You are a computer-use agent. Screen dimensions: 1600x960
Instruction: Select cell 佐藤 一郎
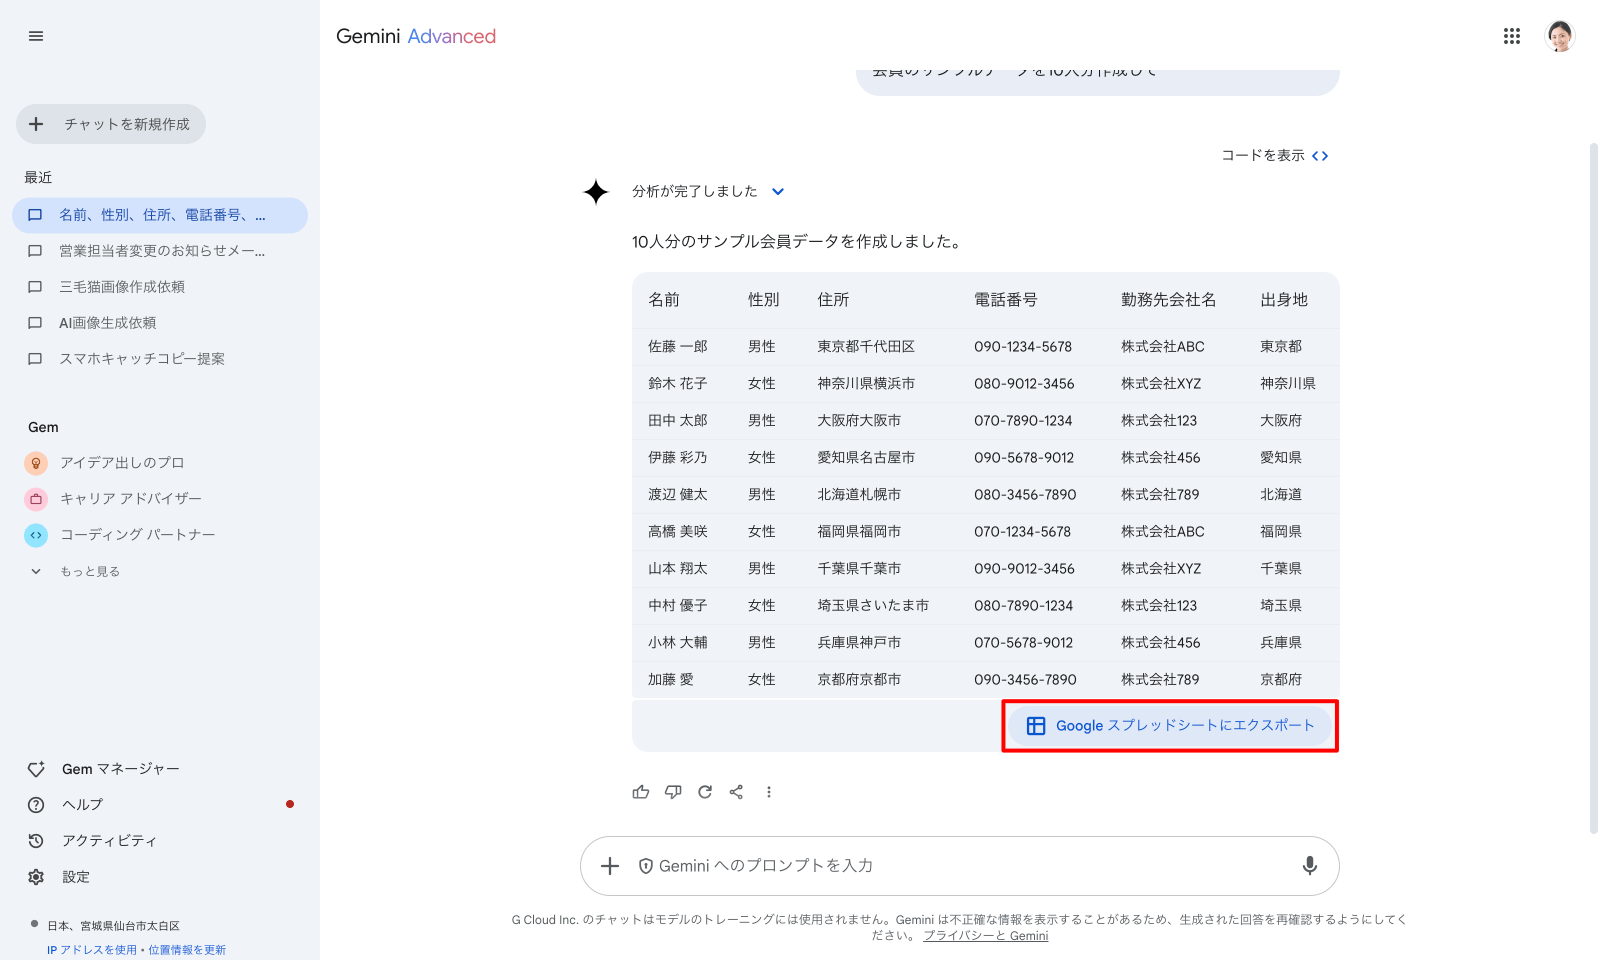[678, 347]
